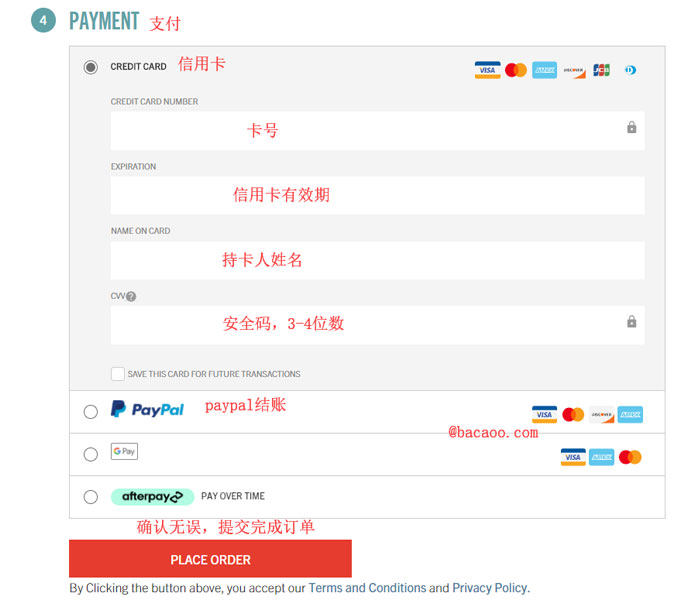Click the Google Pay logo
Screen dimensions: 700x600
point(124,451)
